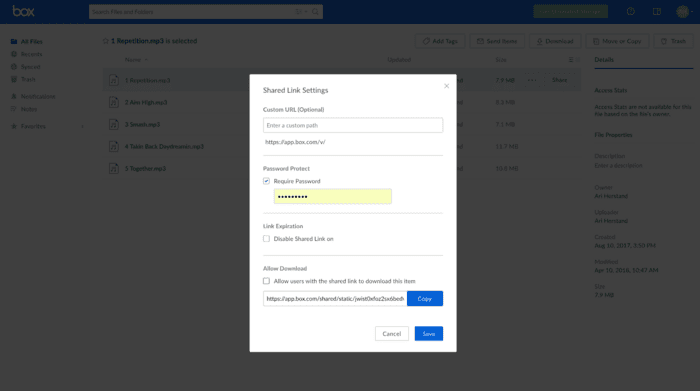
Task: Click music icon for 4 Takin Back Daydreamin.mp3
Action: click(114, 146)
